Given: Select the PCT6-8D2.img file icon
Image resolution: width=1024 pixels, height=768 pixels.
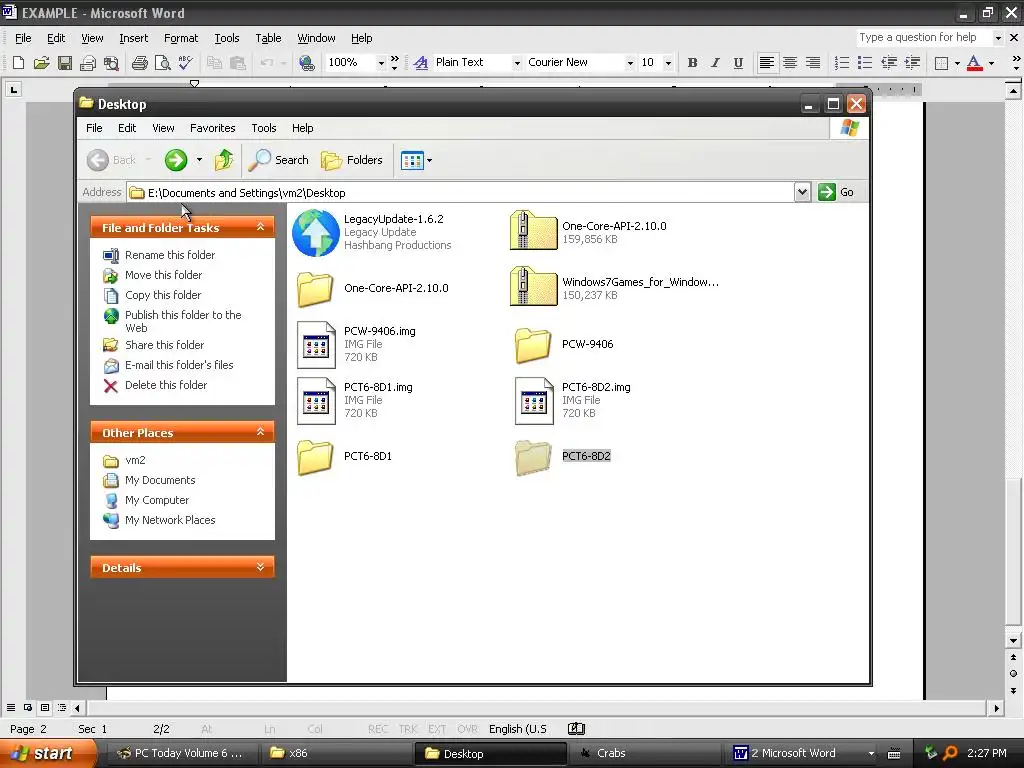Looking at the screenshot, I should [x=534, y=401].
